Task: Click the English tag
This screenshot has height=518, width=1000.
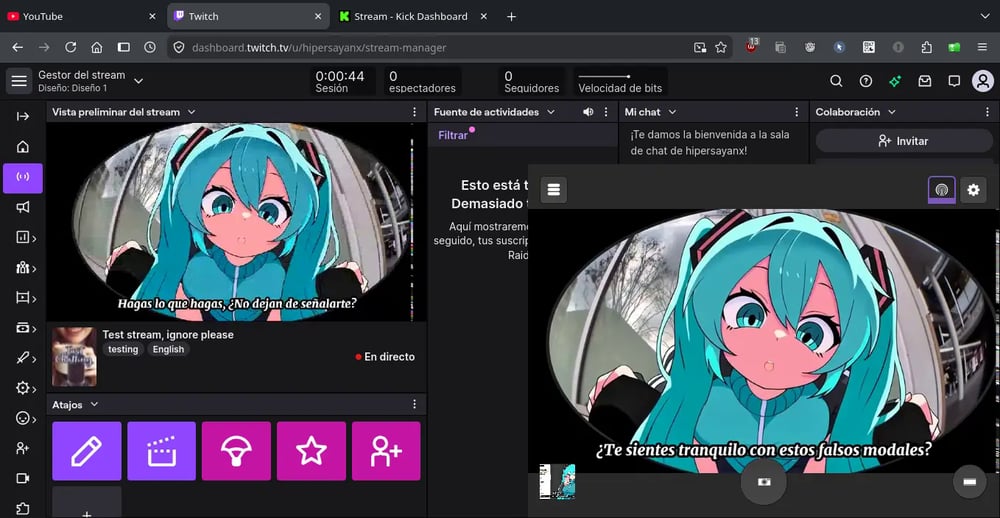Action: click(x=168, y=349)
